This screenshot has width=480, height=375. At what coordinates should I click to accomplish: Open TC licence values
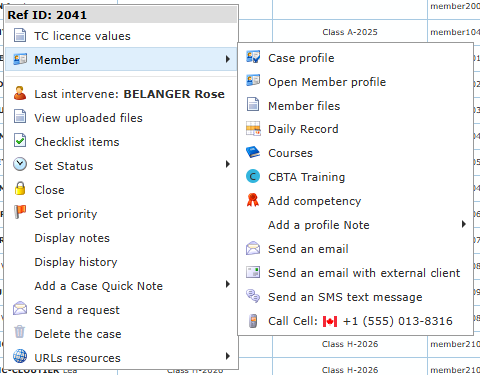pyautogui.click(x=121, y=36)
